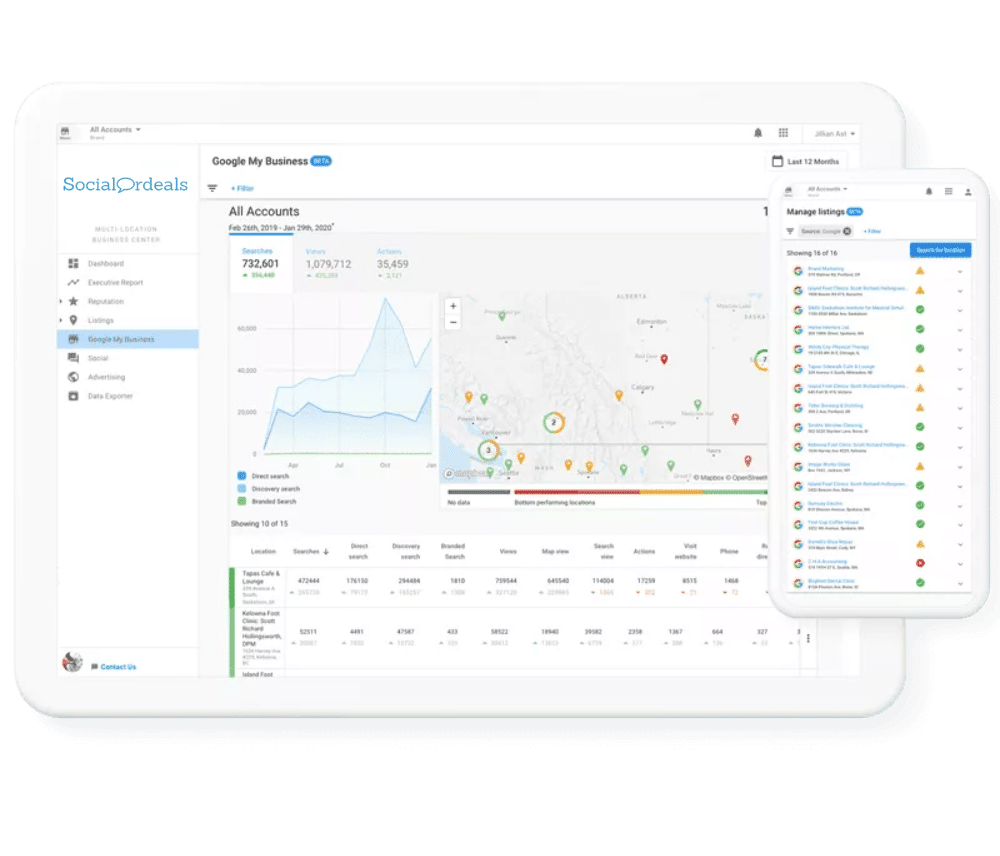1000x856 pixels.
Task: Zoom out on the map
Action: (x=453, y=323)
